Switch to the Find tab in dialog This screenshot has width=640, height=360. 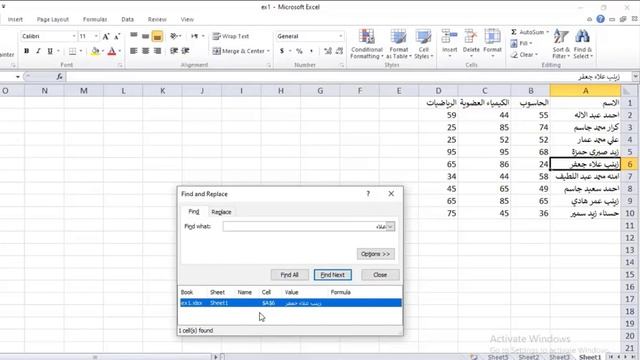[194, 211]
